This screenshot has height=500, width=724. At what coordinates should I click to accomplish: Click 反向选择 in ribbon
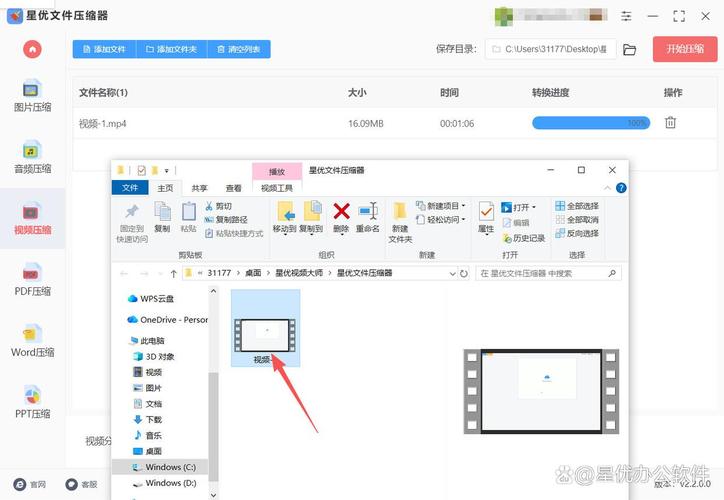tap(577, 233)
